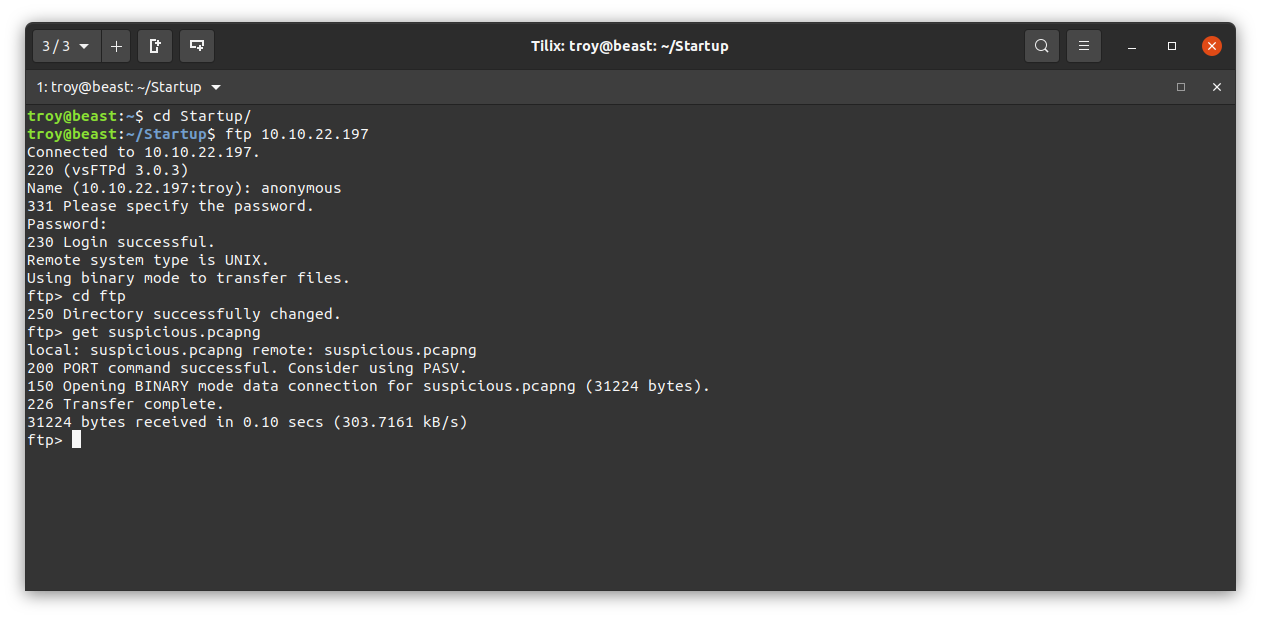Open the Tilix hamburger menu
Viewport: 1261px width, 619px height.
[1084, 46]
